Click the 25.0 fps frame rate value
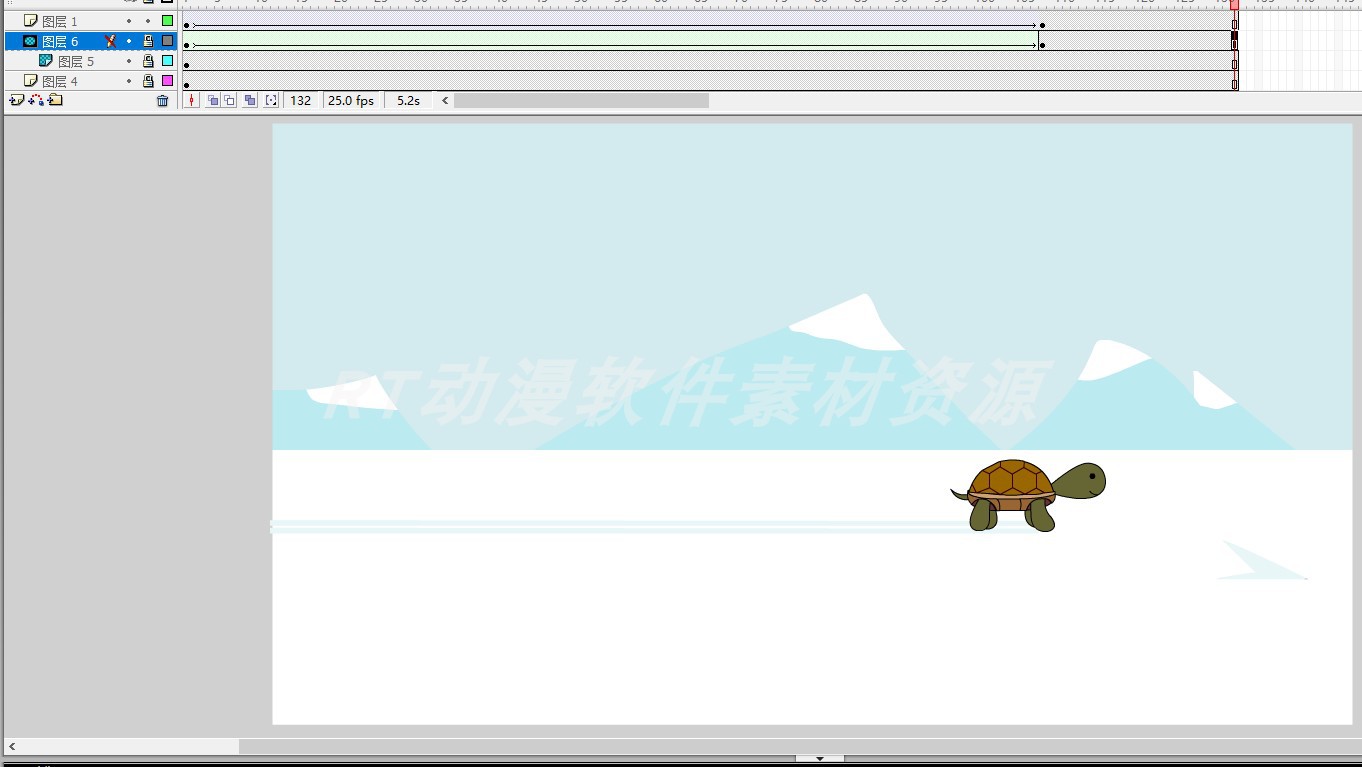 (351, 101)
